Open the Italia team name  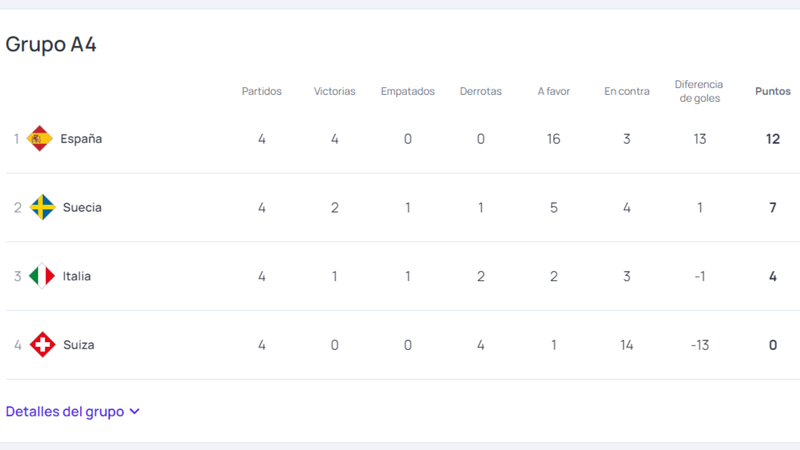[77, 276]
